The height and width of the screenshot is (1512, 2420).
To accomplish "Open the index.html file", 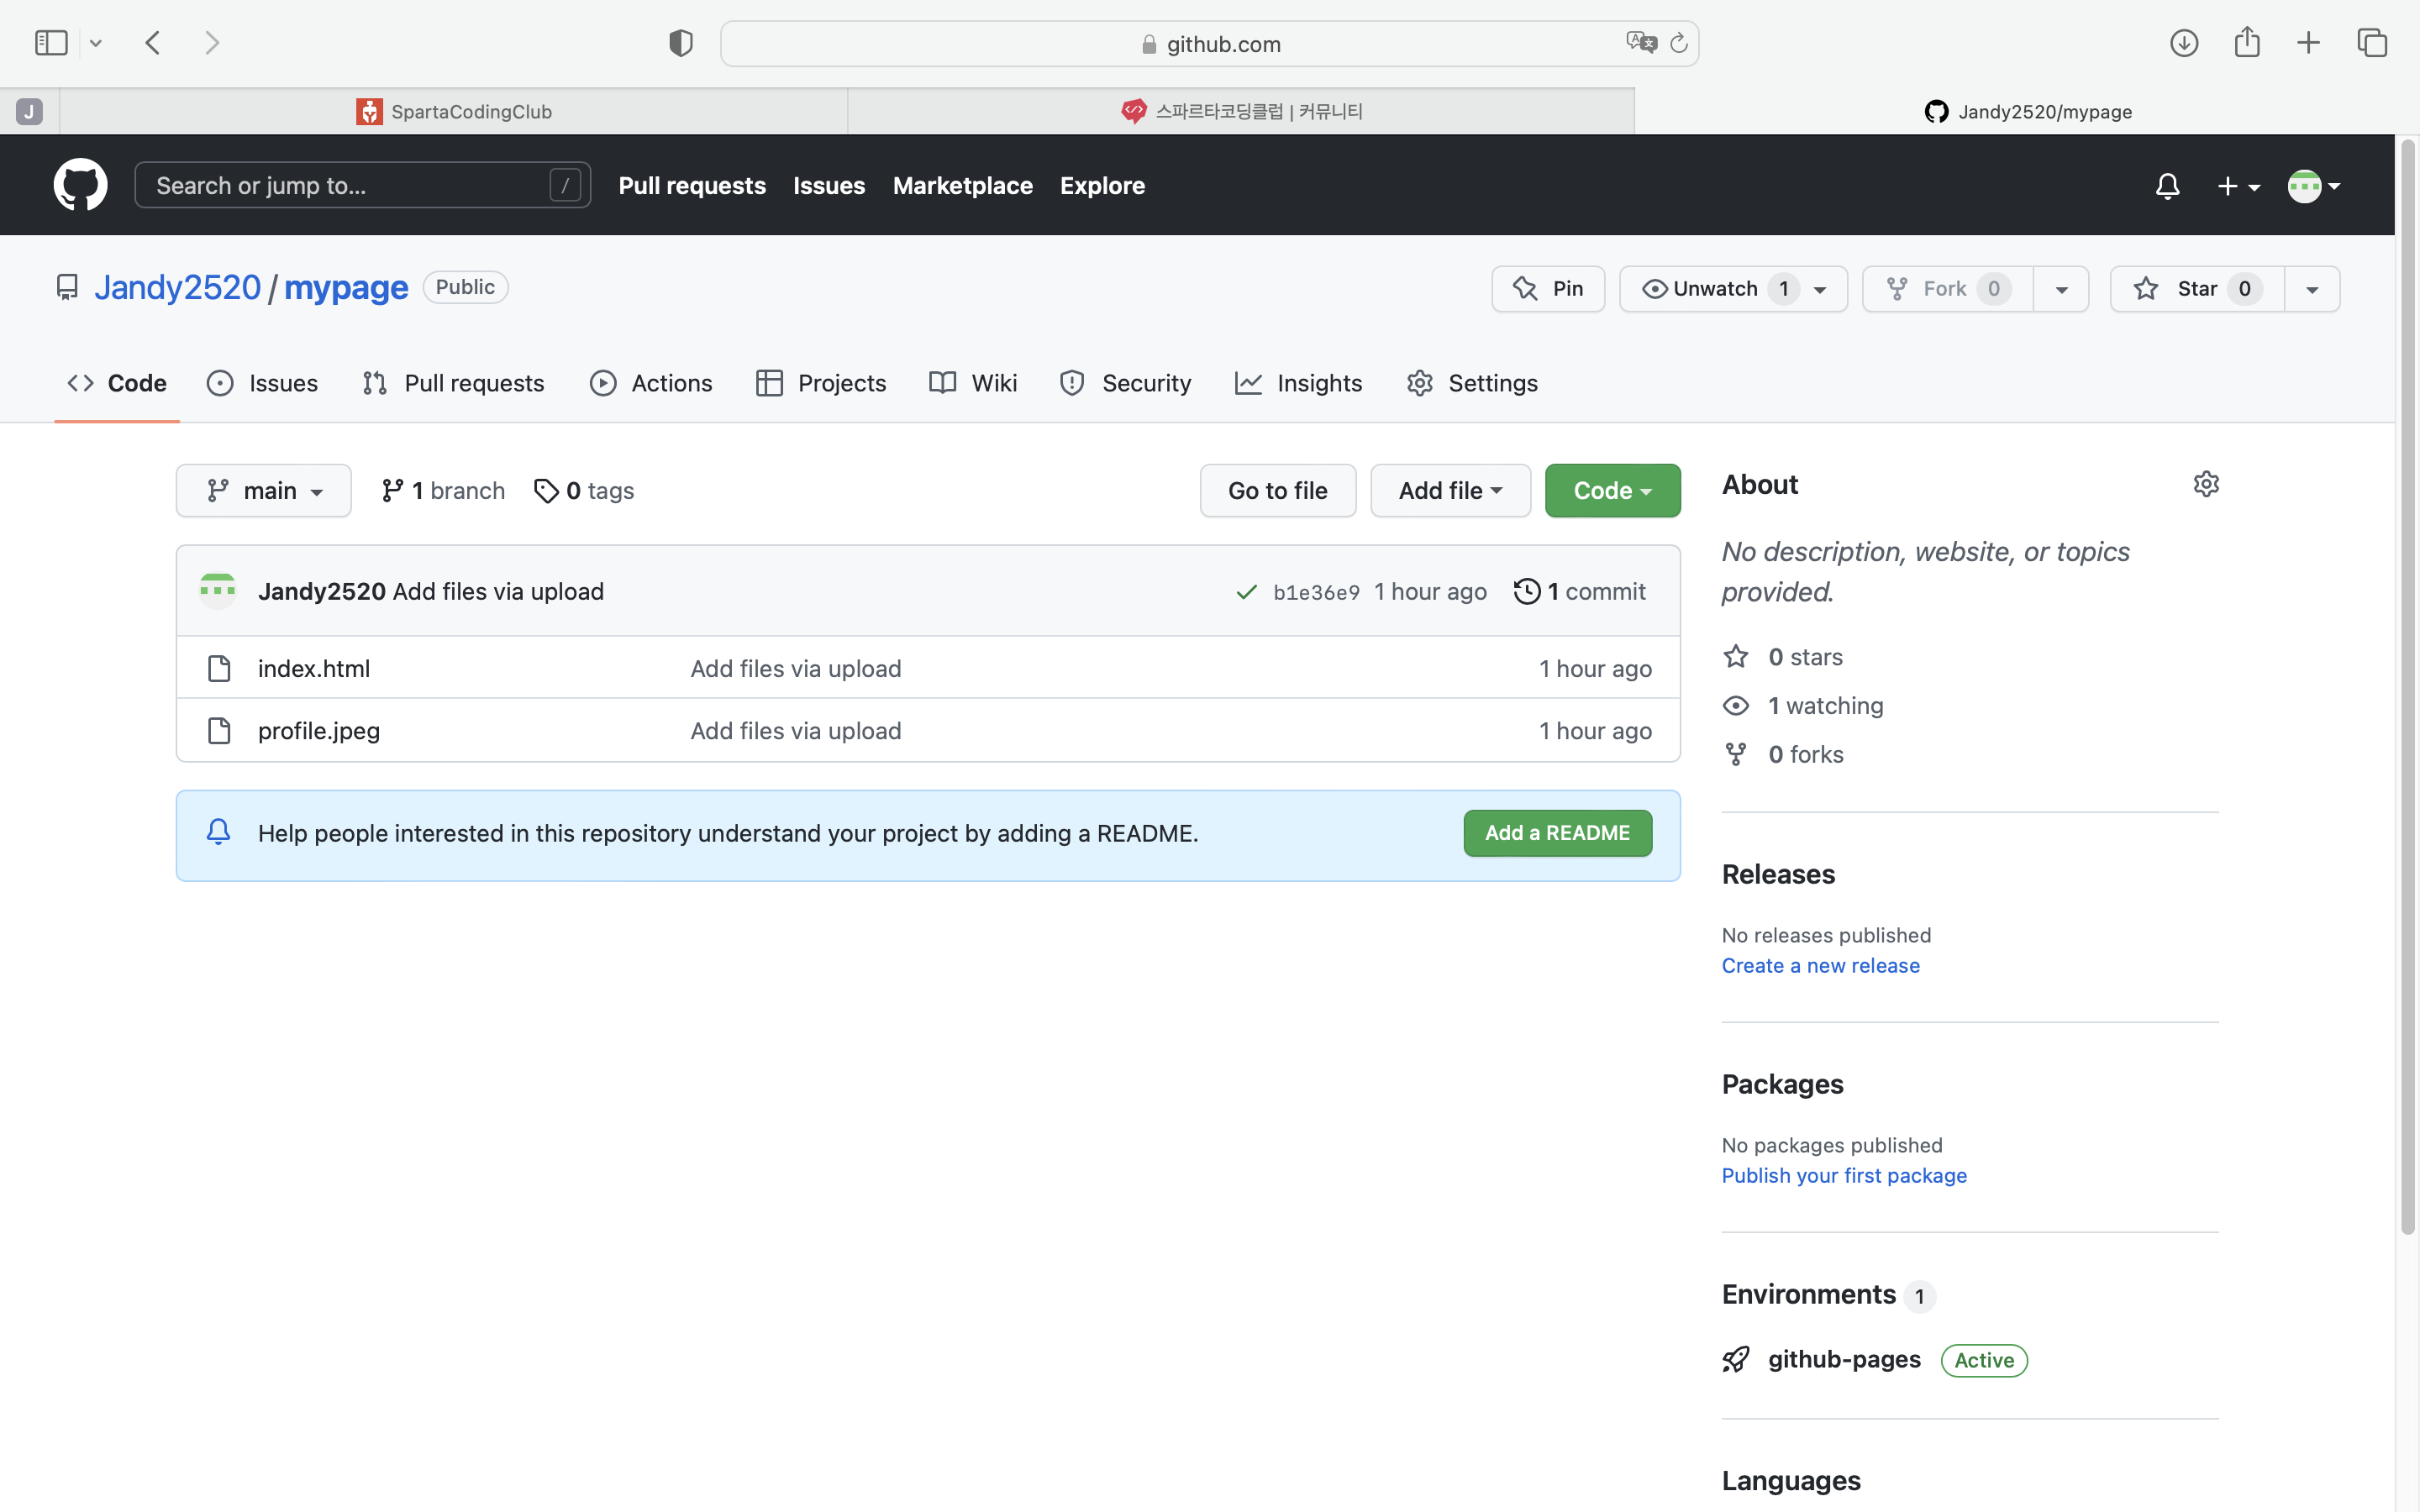I will [x=314, y=669].
